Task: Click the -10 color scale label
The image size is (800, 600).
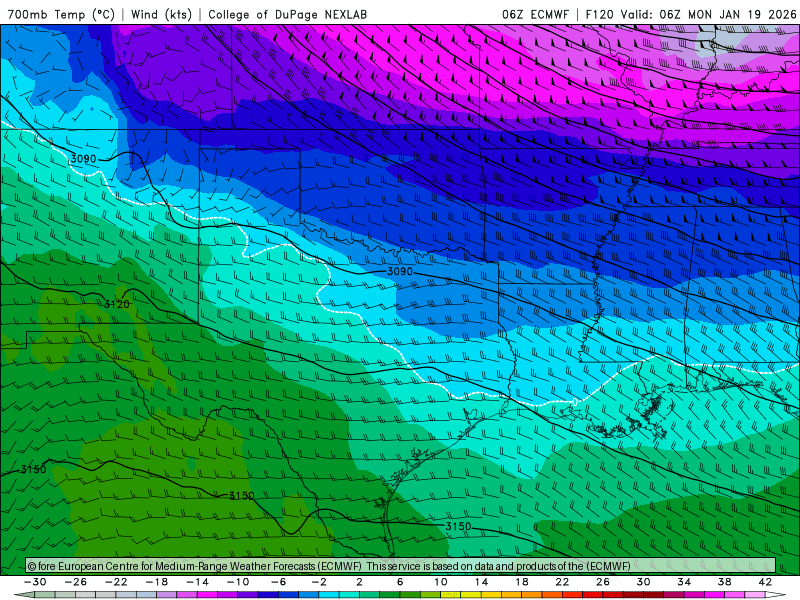Action: pos(238,582)
